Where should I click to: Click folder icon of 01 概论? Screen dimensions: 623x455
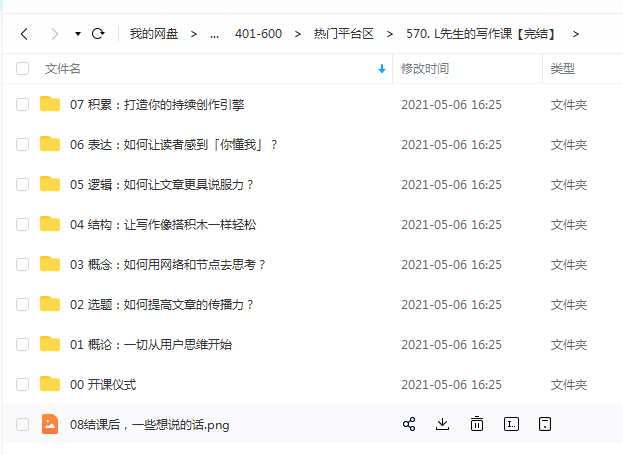coord(50,343)
